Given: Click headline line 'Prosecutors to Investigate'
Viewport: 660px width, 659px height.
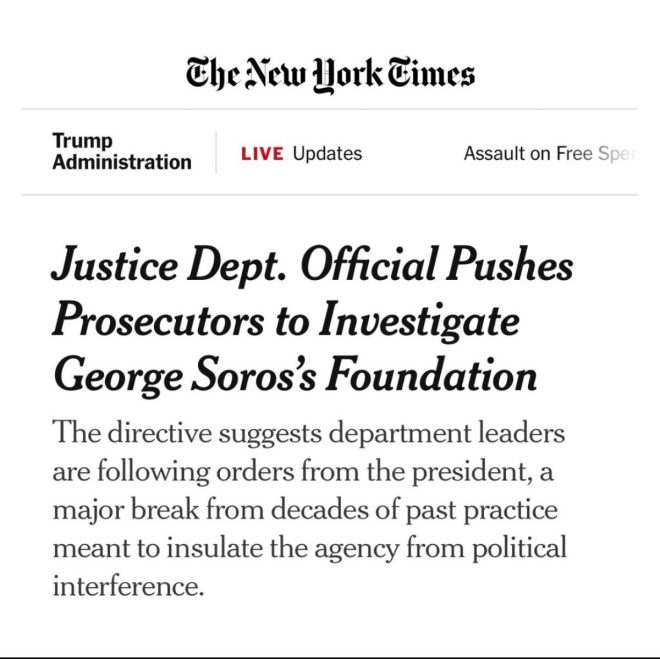Looking at the screenshot, I should click(x=286, y=322).
